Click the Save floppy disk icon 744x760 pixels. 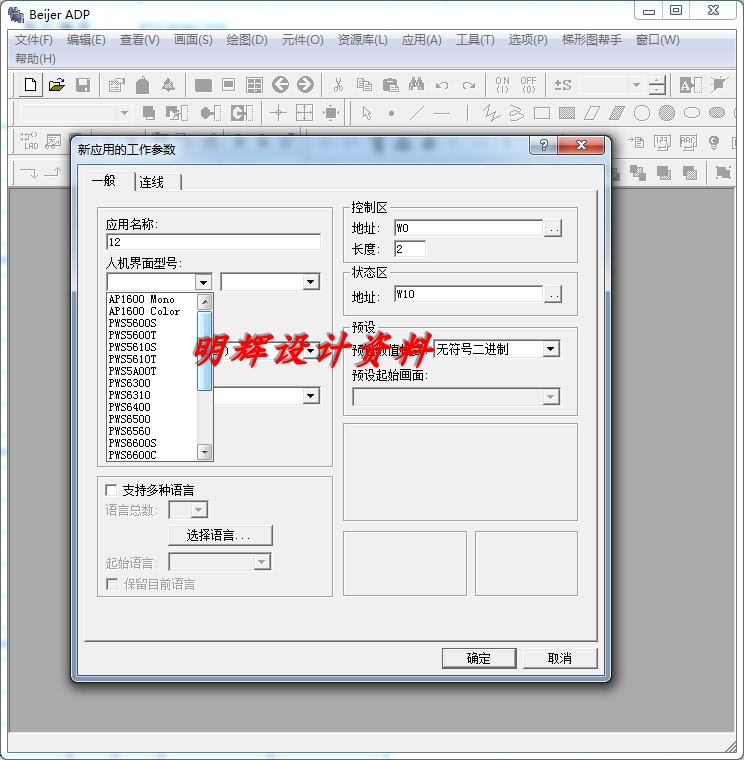83,85
